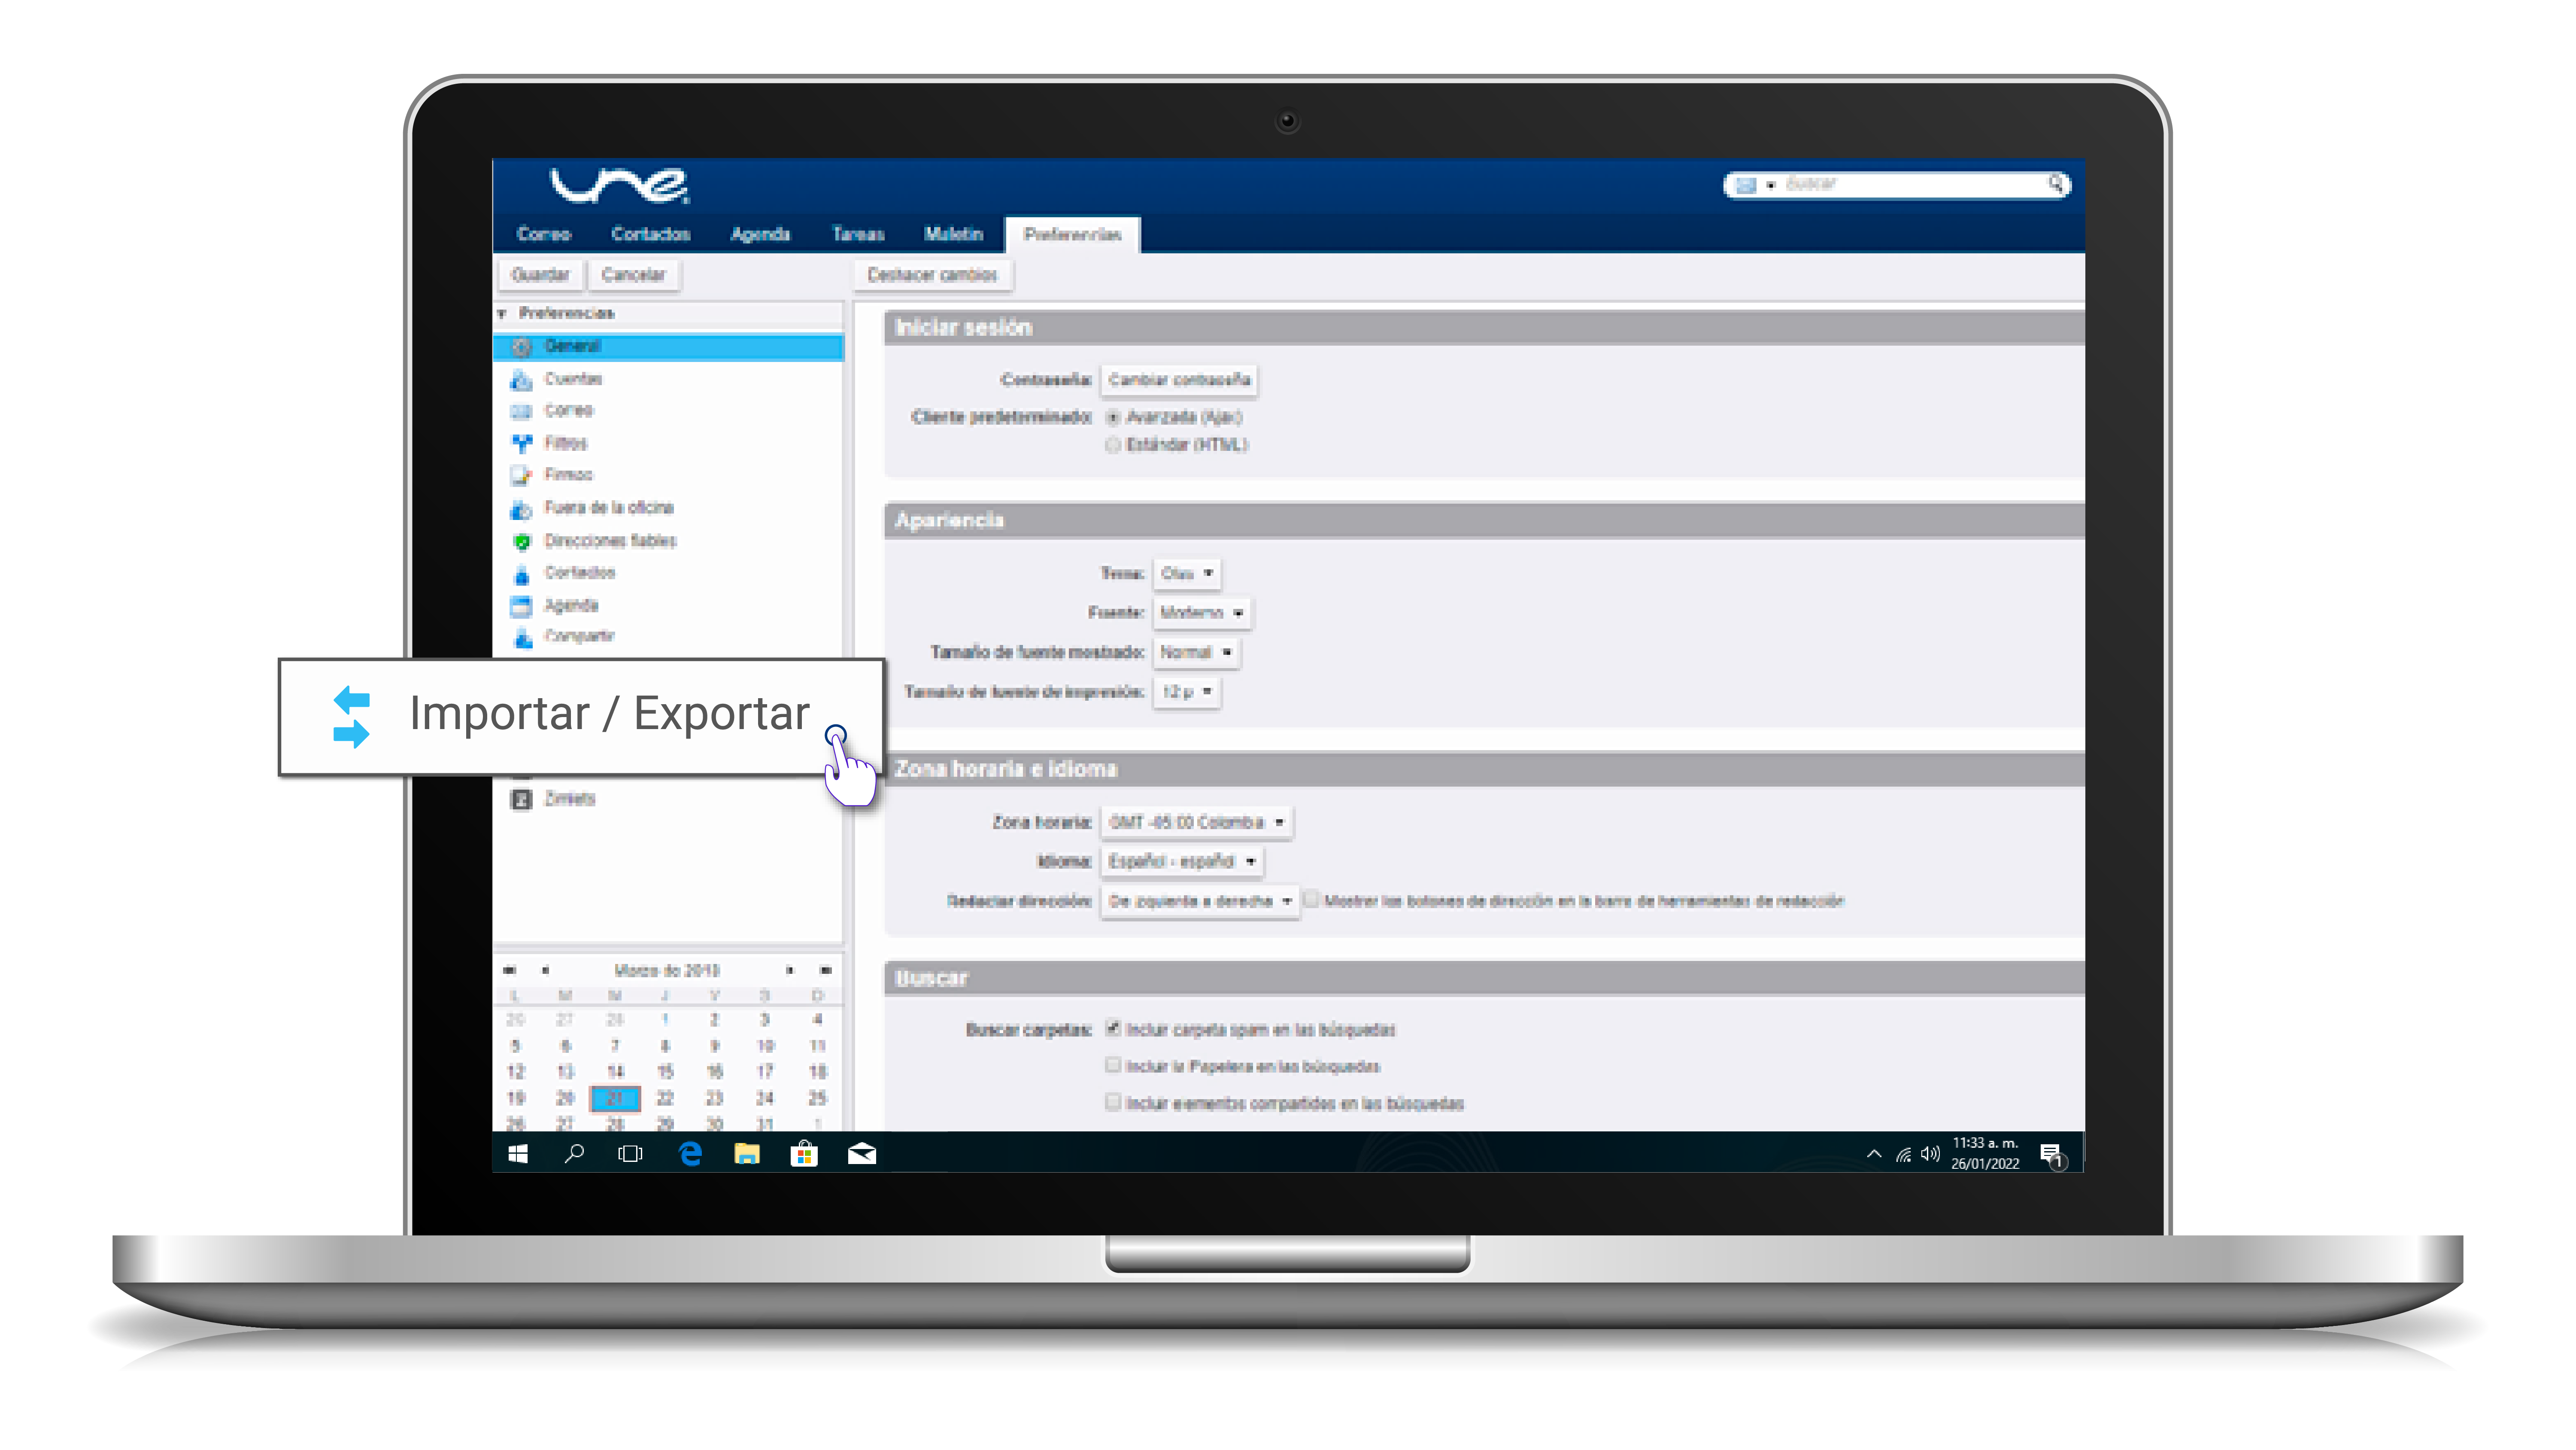Click the Zimlets icon in sidebar
This screenshot has width=2576, height=1450.
pyautogui.click(x=521, y=799)
